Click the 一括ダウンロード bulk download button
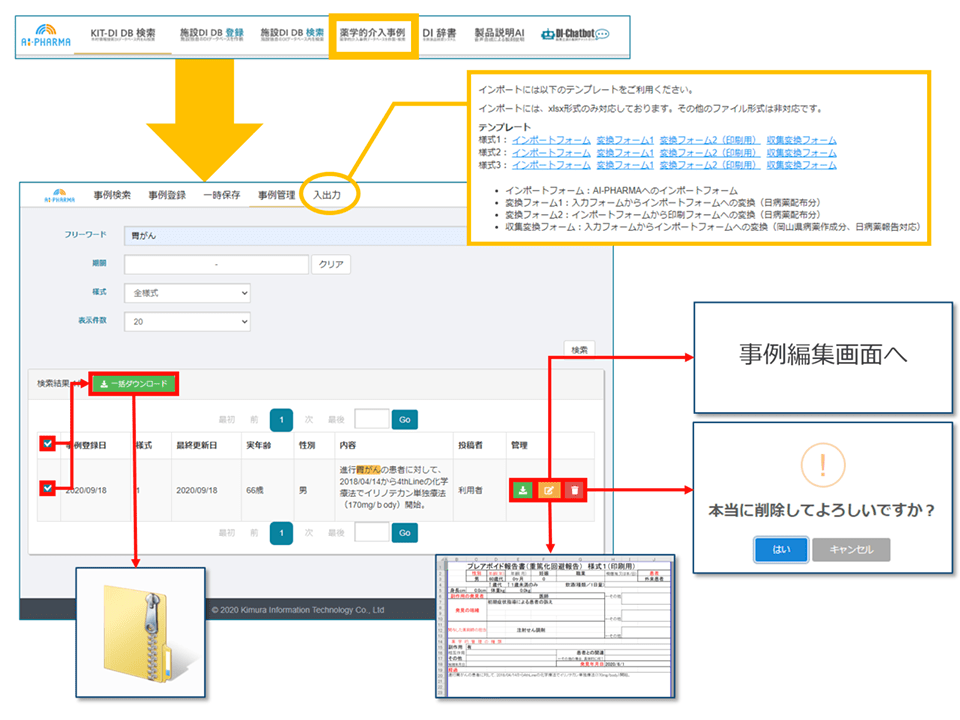 [133, 383]
